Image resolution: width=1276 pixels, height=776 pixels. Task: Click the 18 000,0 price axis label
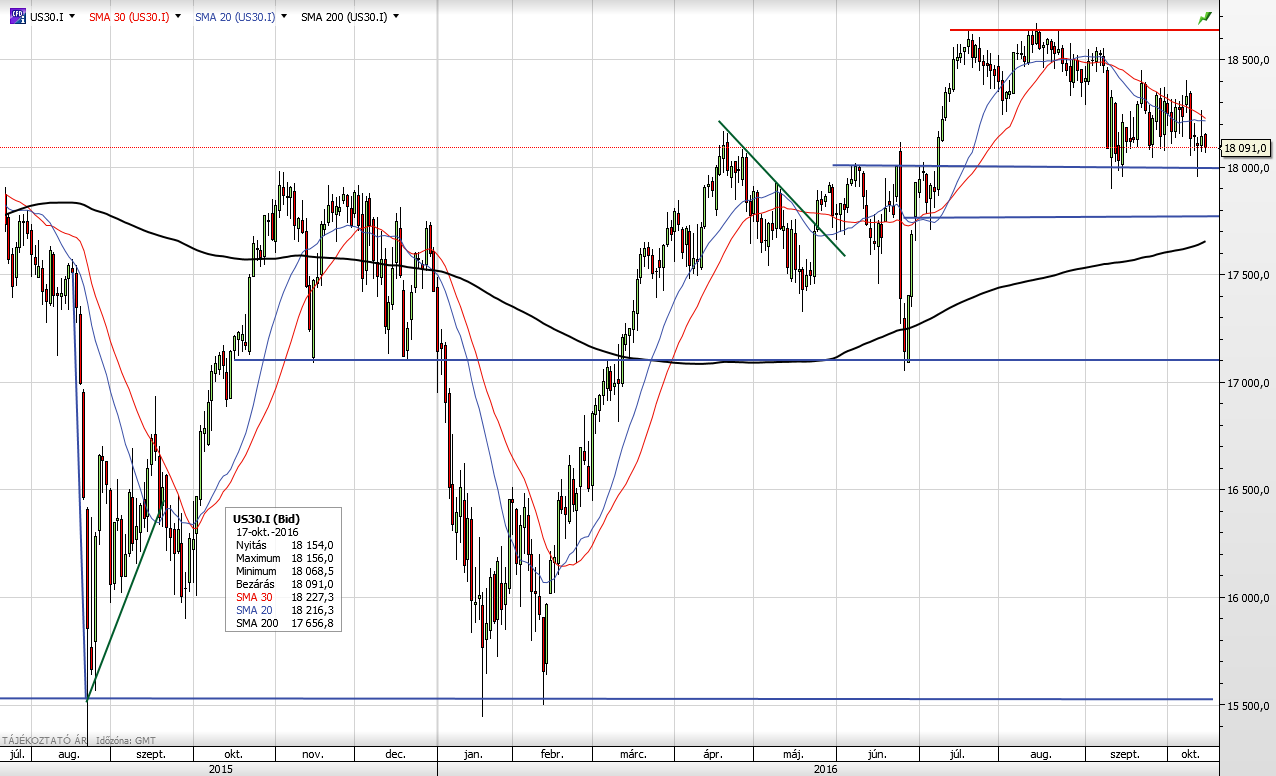pyautogui.click(x=1248, y=168)
